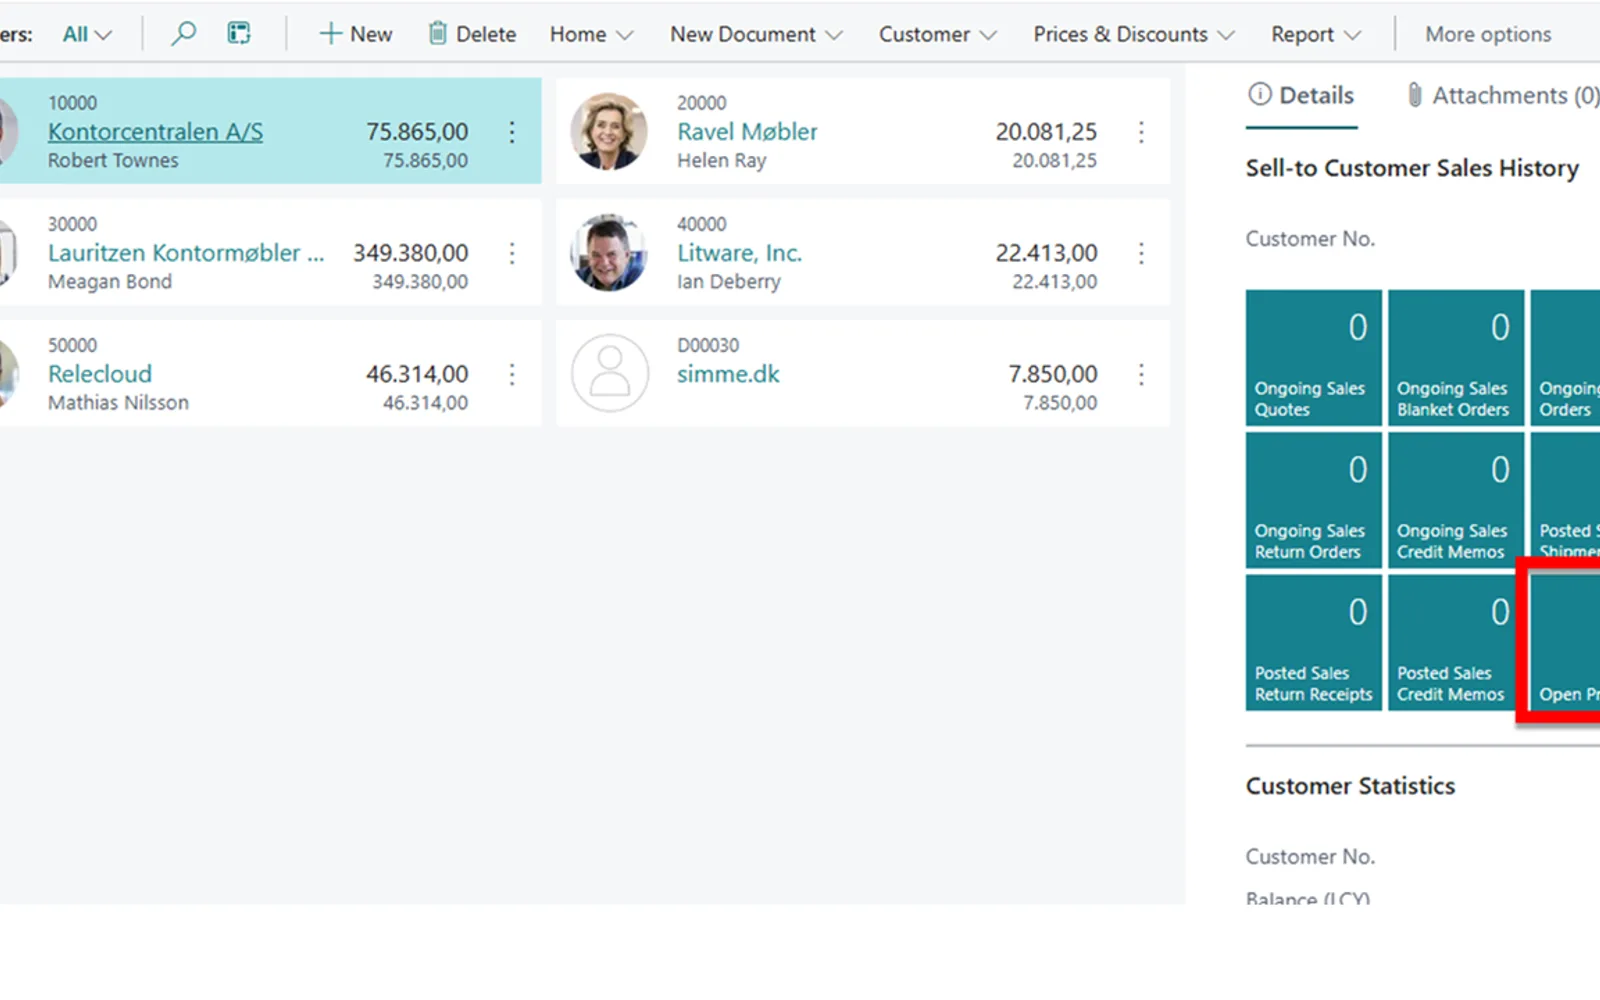1600x1000 pixels.
Task: Switch to the Details tab
Action: coord(1301,96)
